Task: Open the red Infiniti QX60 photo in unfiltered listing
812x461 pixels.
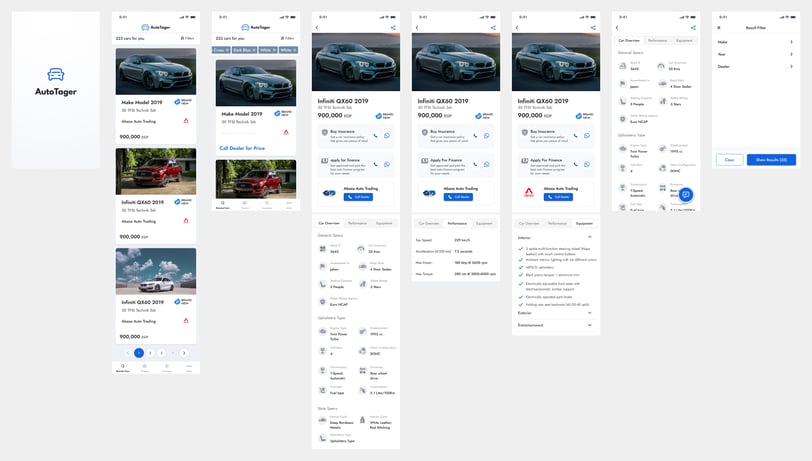Action: tap(156, 171)
